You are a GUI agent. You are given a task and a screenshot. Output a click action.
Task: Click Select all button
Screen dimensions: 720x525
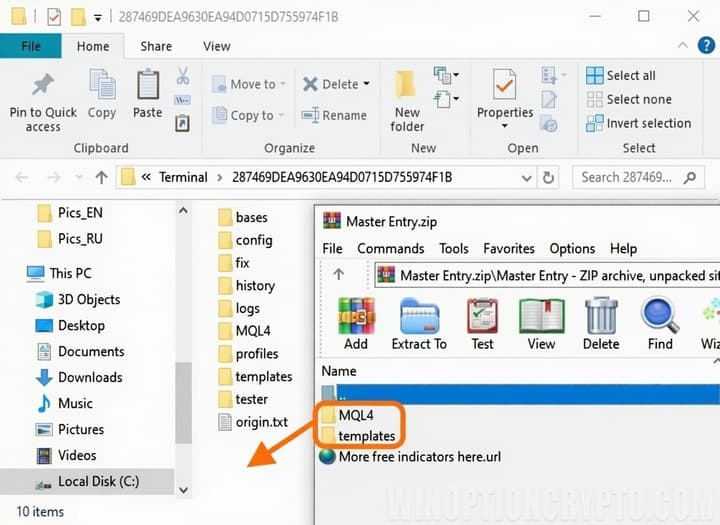coord(621,75)
